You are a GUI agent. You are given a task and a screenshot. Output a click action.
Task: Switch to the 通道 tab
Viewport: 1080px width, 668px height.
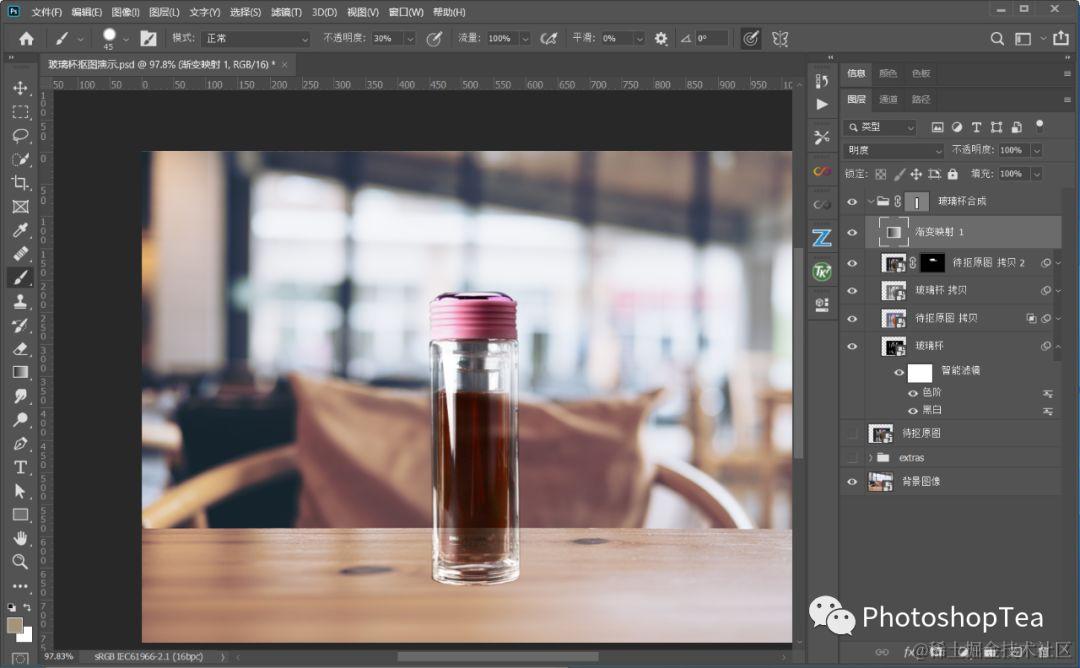pyautogui.click(x=889, y=99)
